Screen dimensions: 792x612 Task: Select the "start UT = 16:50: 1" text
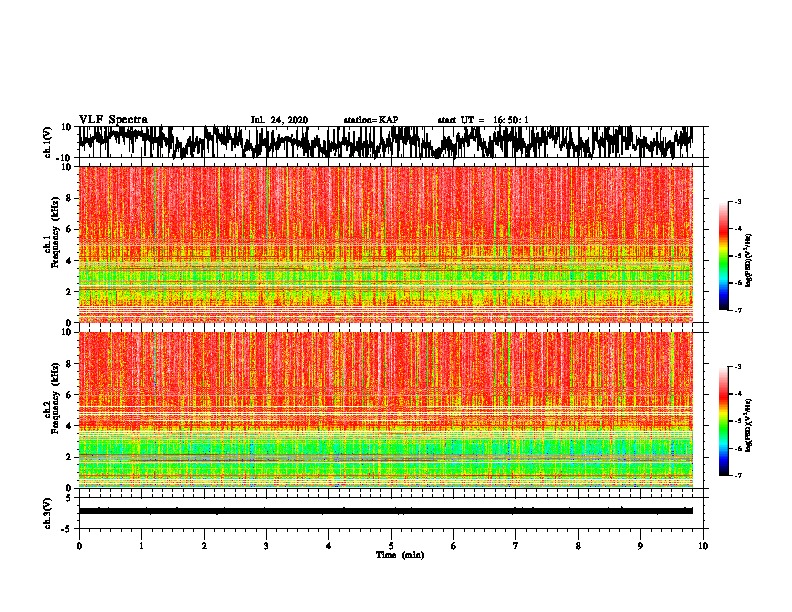point(483,120)
